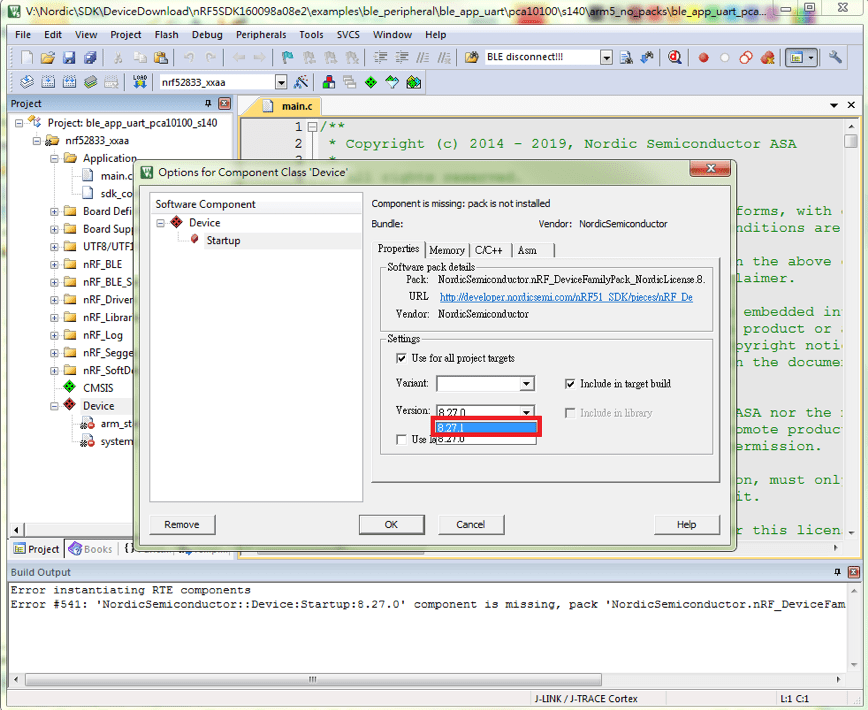Open Configuration with the wrench icon
The width and height of the screenshot is (868, 710).
835,57
